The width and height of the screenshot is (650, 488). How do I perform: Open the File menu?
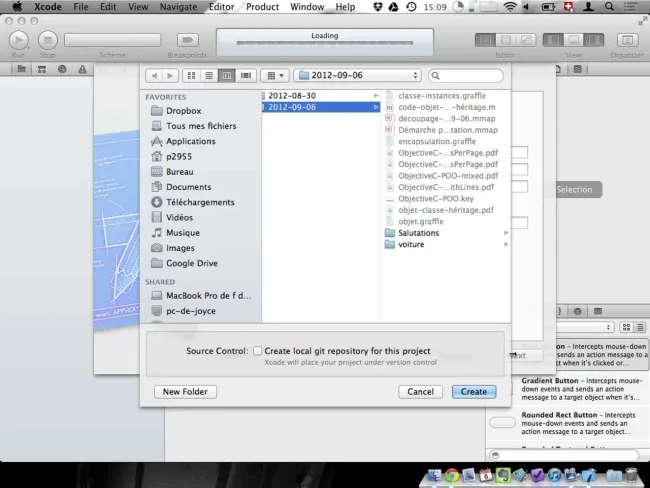pyautogui.click(x=80, y=7)
